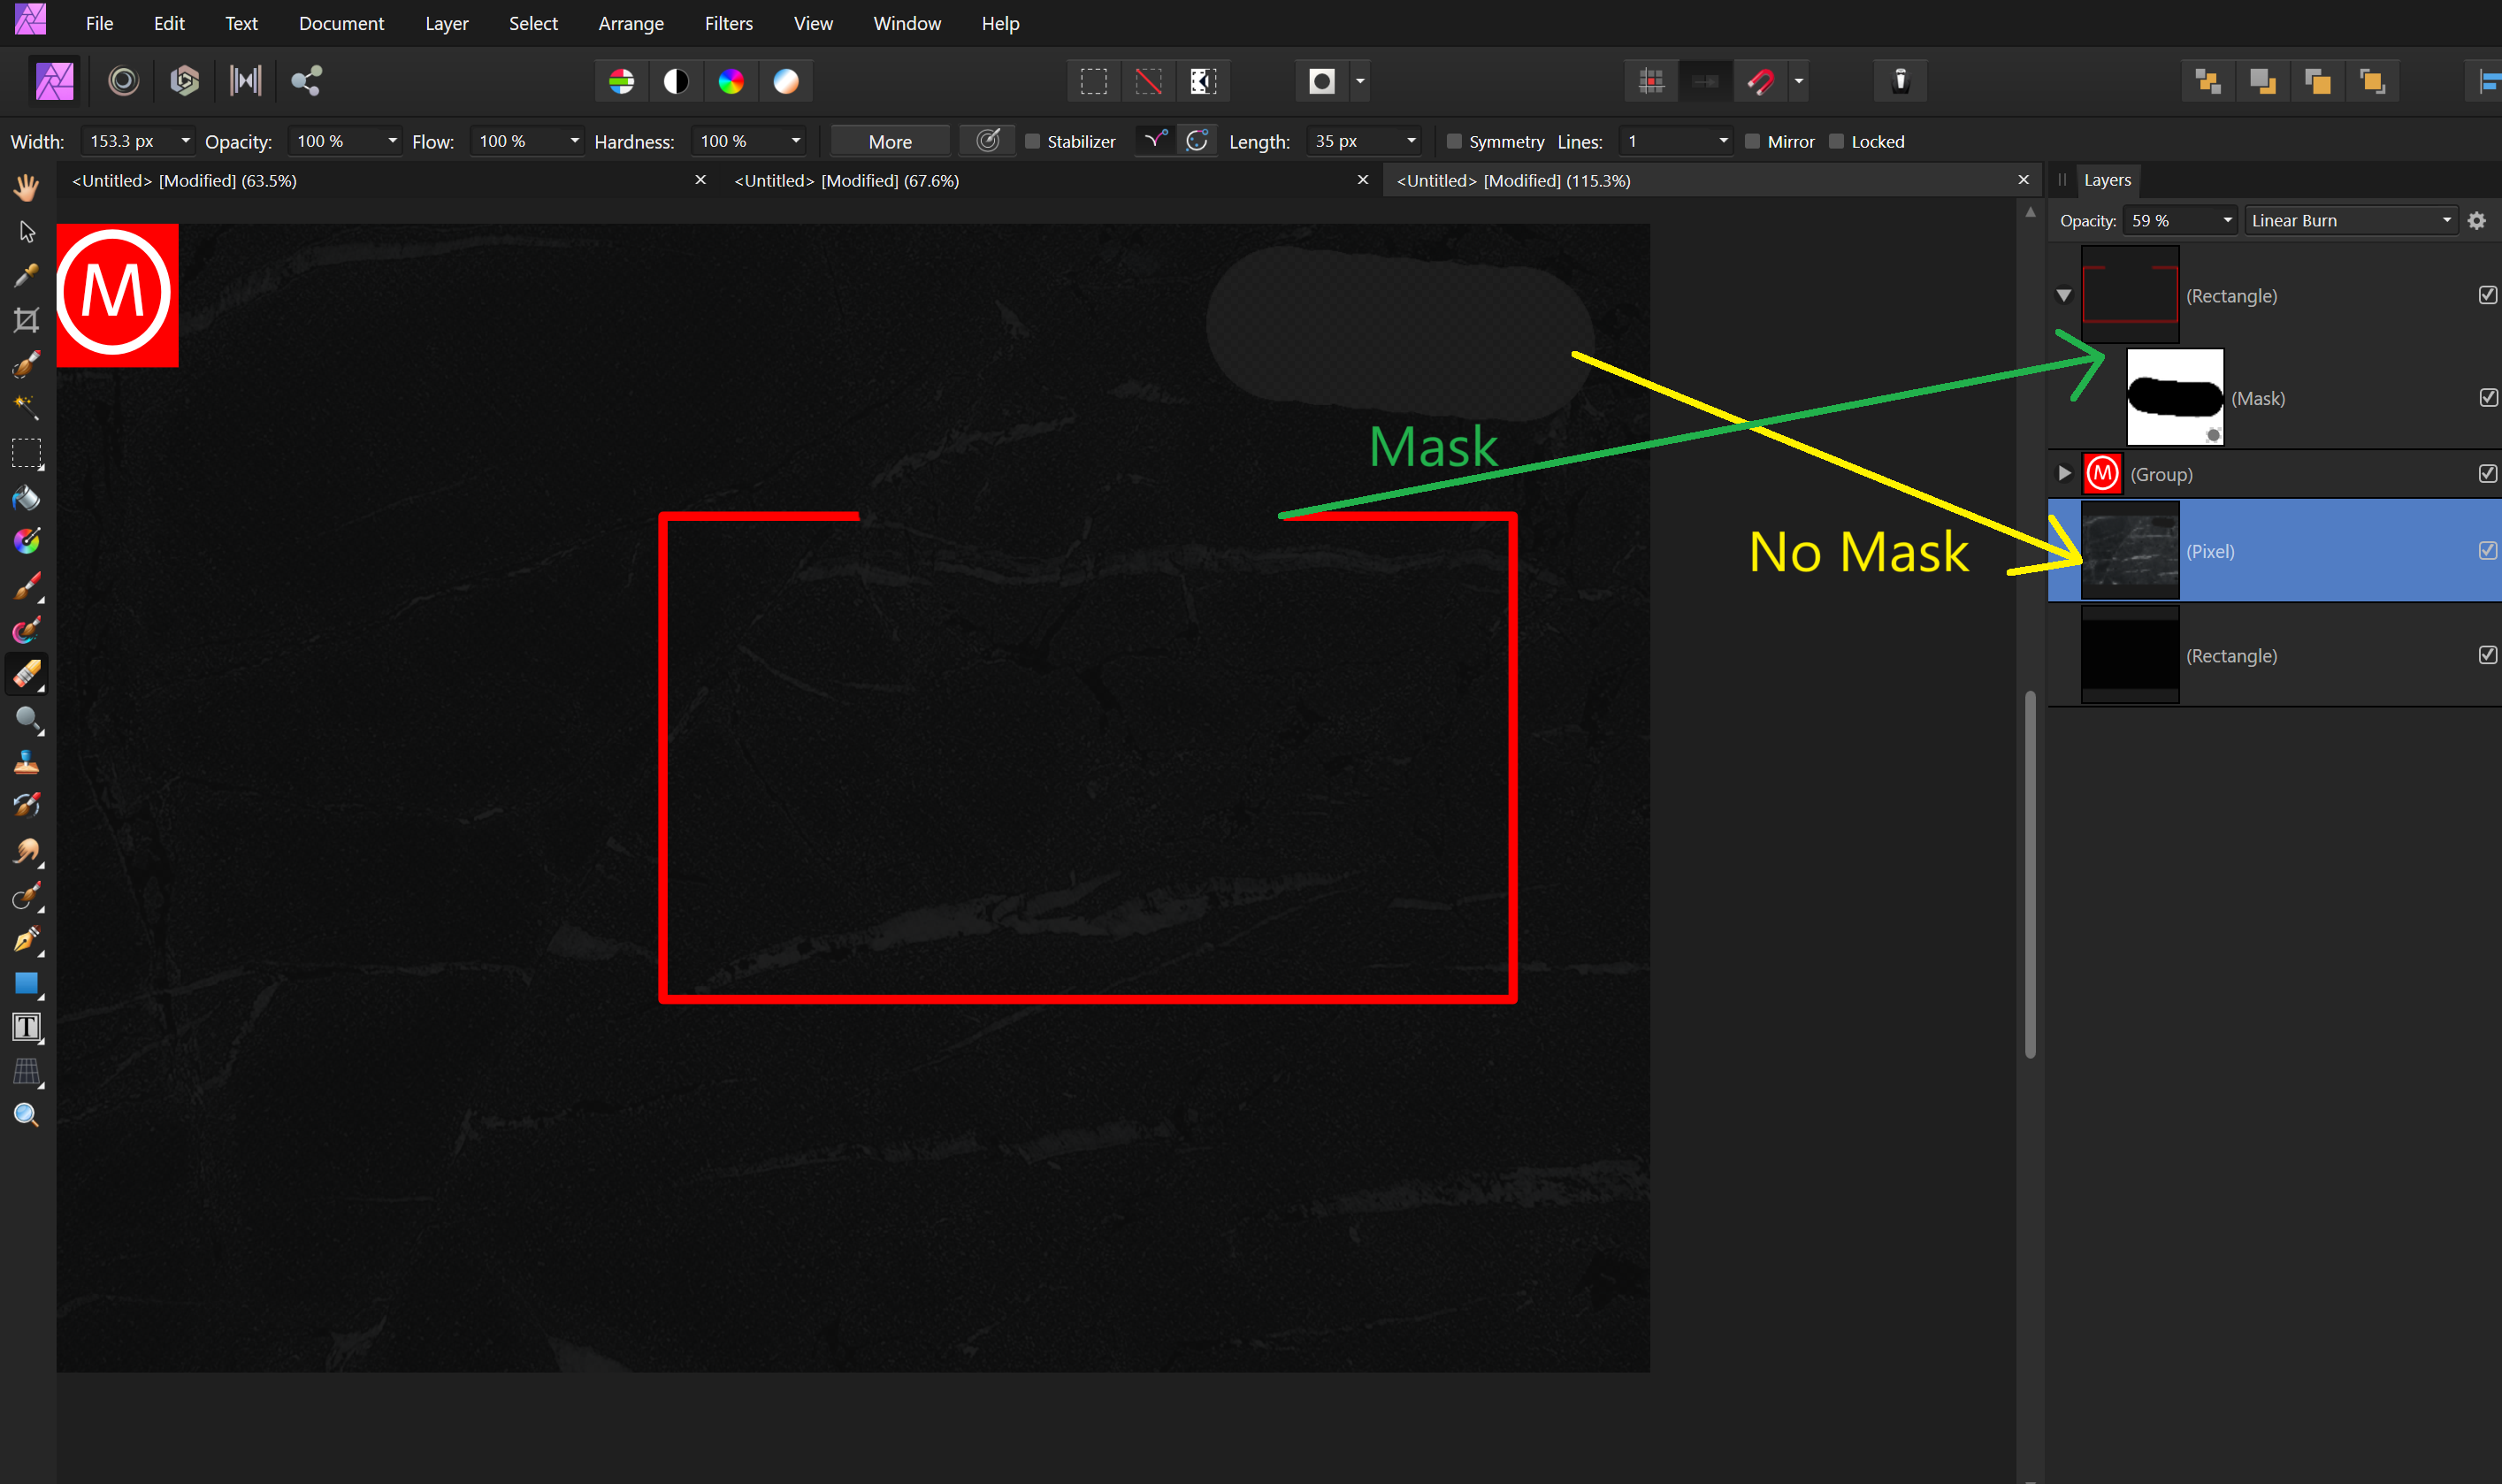Choose the Selection Brush tool
2502x1484 pixels.
27,364
